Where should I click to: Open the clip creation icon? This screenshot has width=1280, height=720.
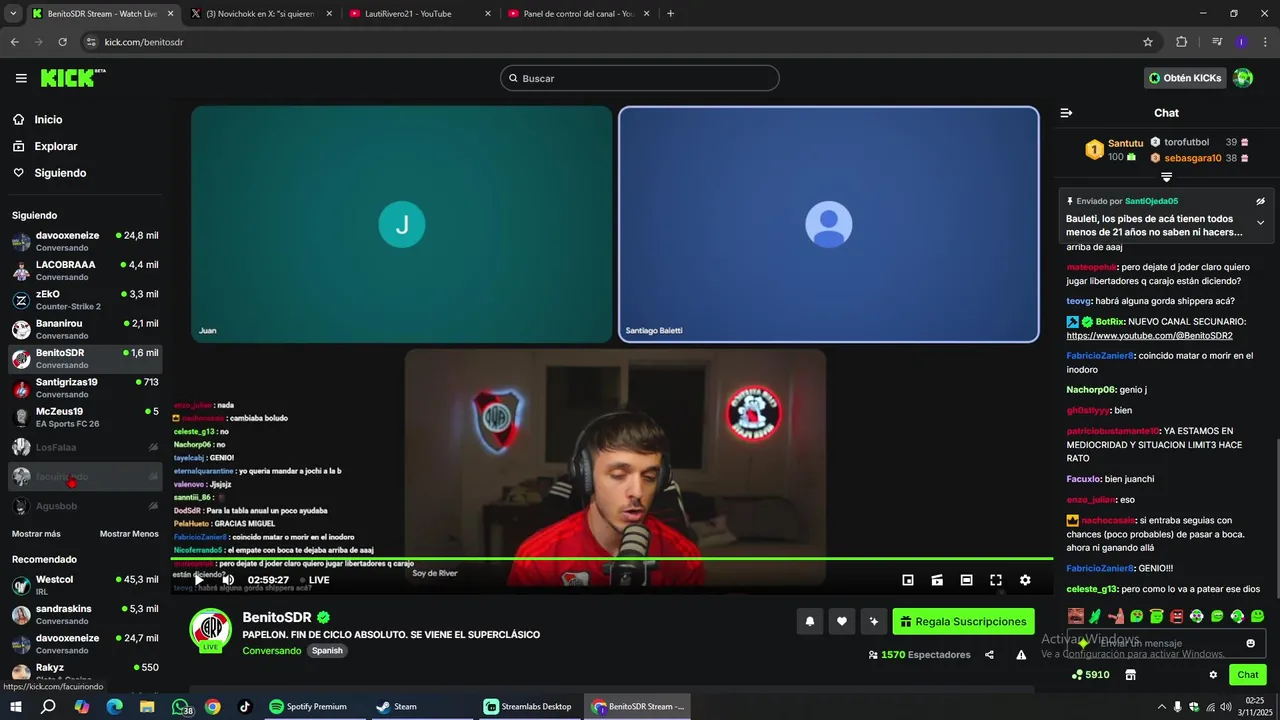pos(937,580)
